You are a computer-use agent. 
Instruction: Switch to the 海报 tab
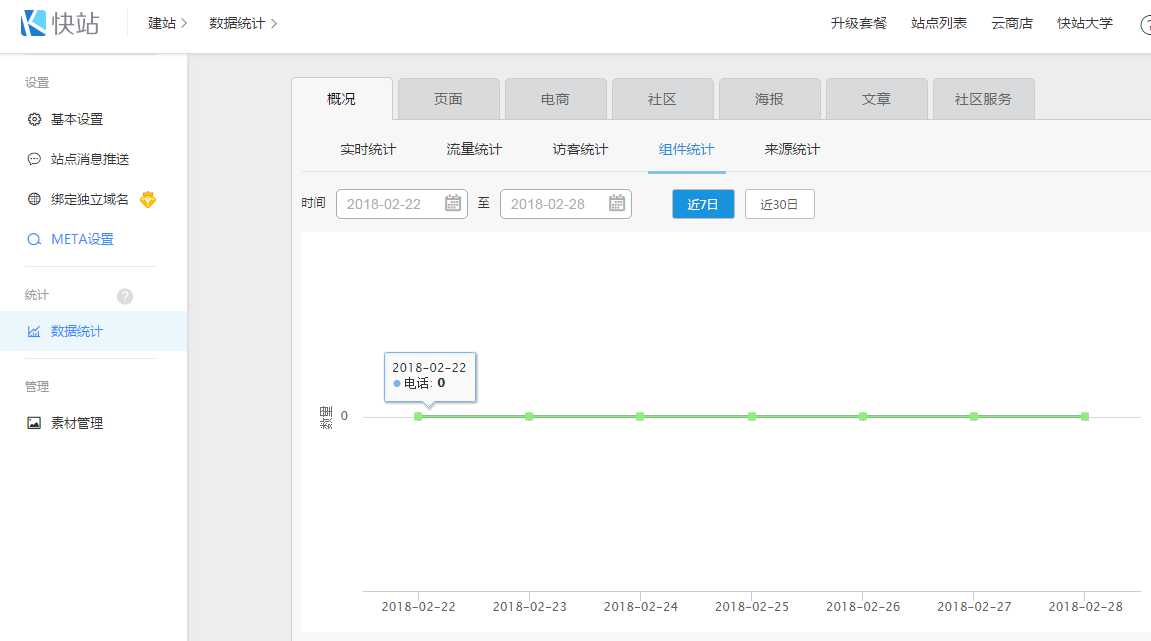click(x=769, y=99)
